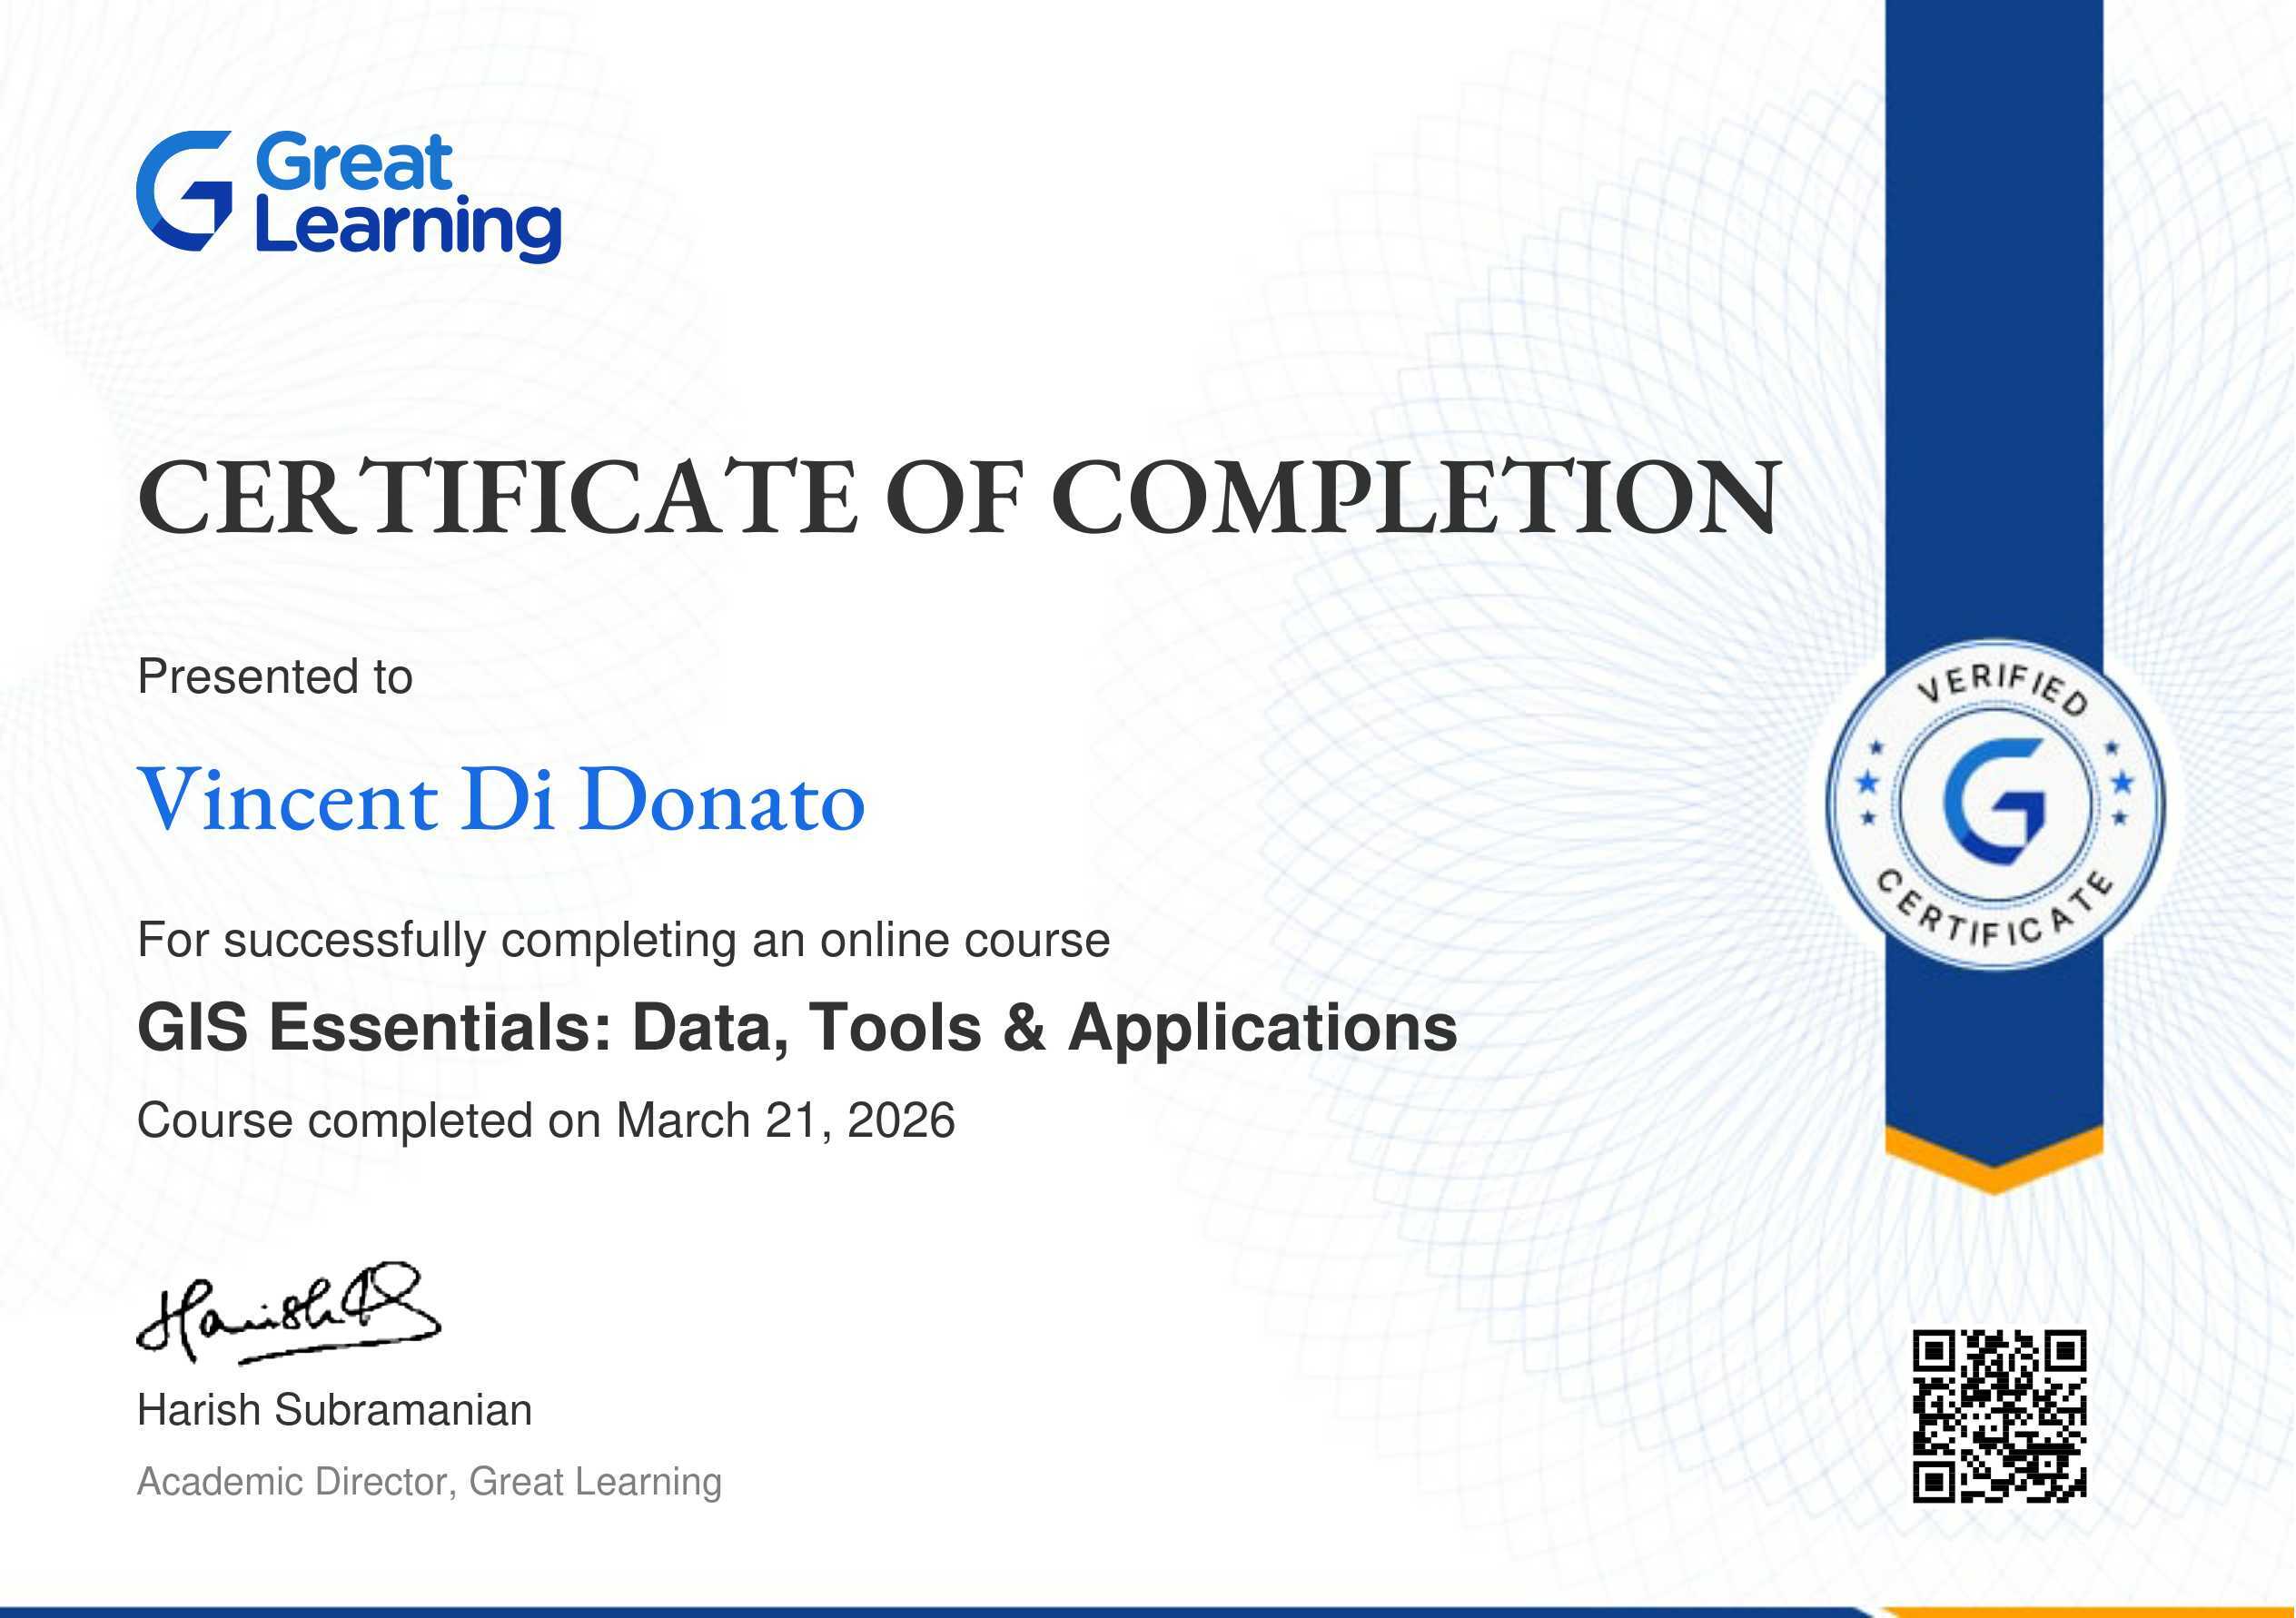Viewport: 2296px width, 1618px height.
Task: Click Academic Director, Great Learning caption
Action: point(429,1481)
